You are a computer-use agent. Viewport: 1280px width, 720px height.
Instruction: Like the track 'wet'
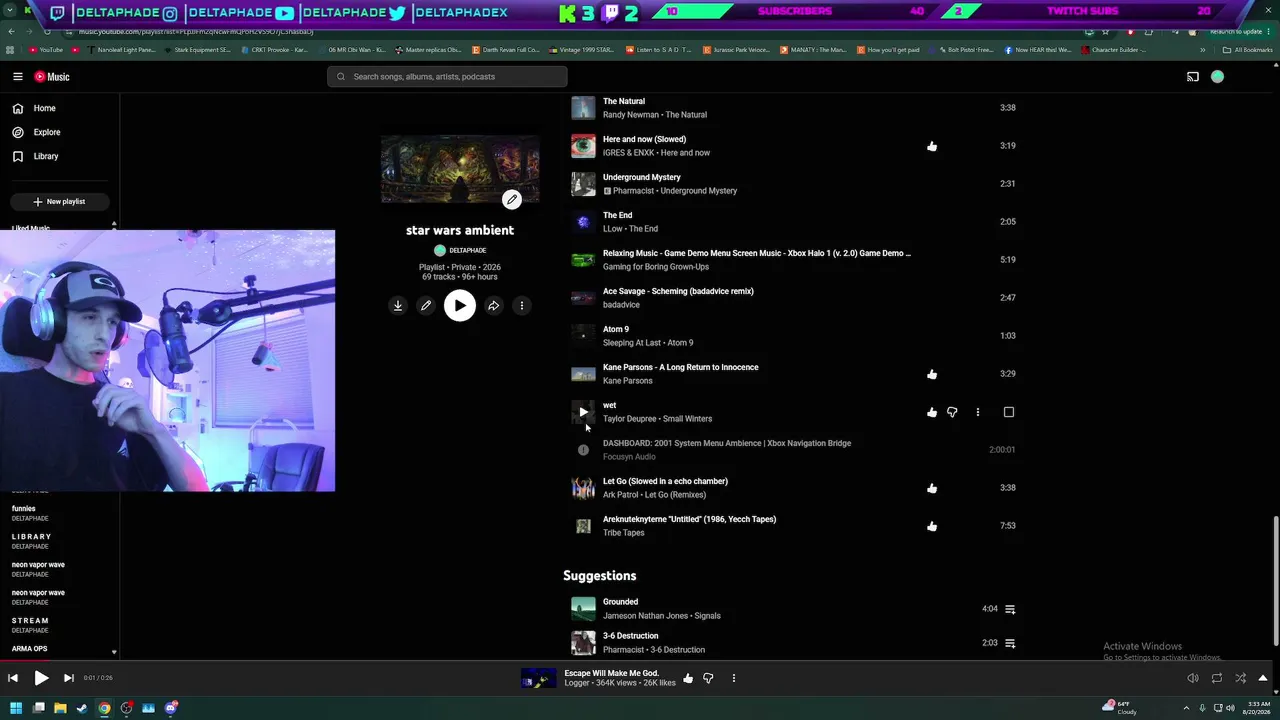(932, 412)
